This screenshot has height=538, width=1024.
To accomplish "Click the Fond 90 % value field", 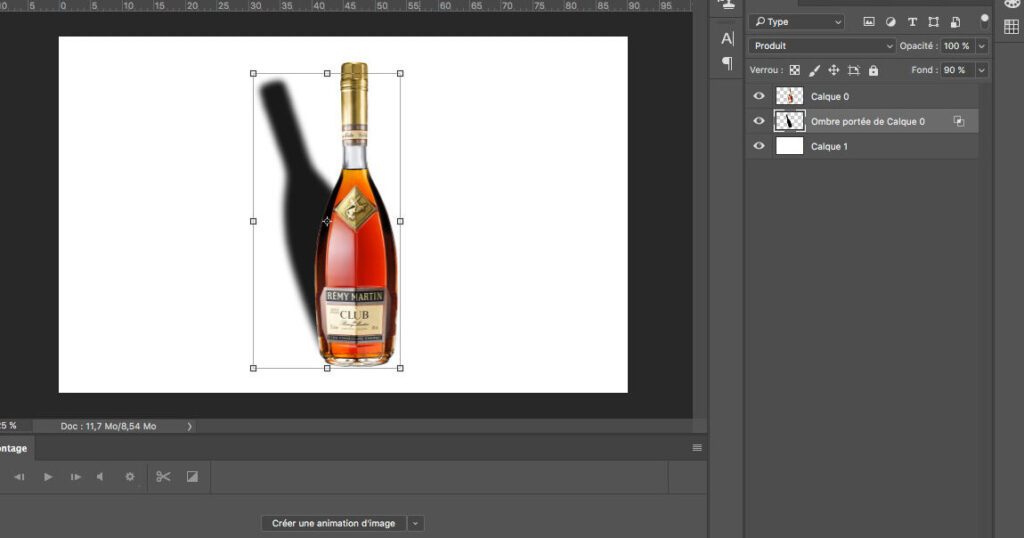I will (x=957, y=70).
